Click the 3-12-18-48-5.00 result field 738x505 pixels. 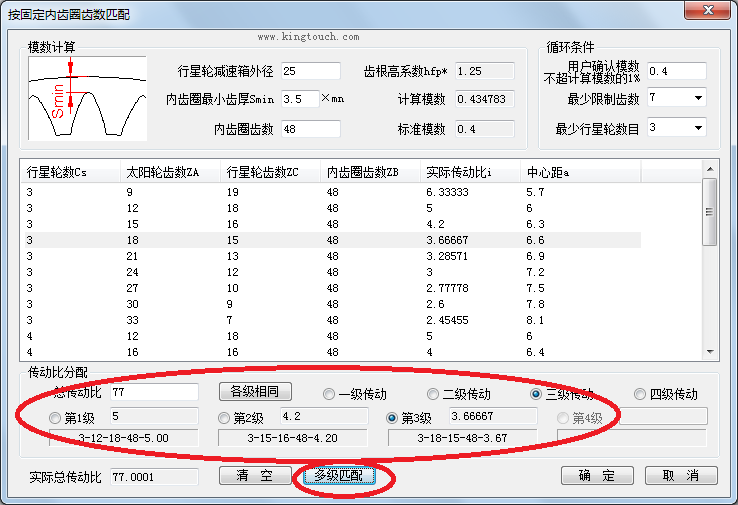pyautogui.click(x=124, y=438)
